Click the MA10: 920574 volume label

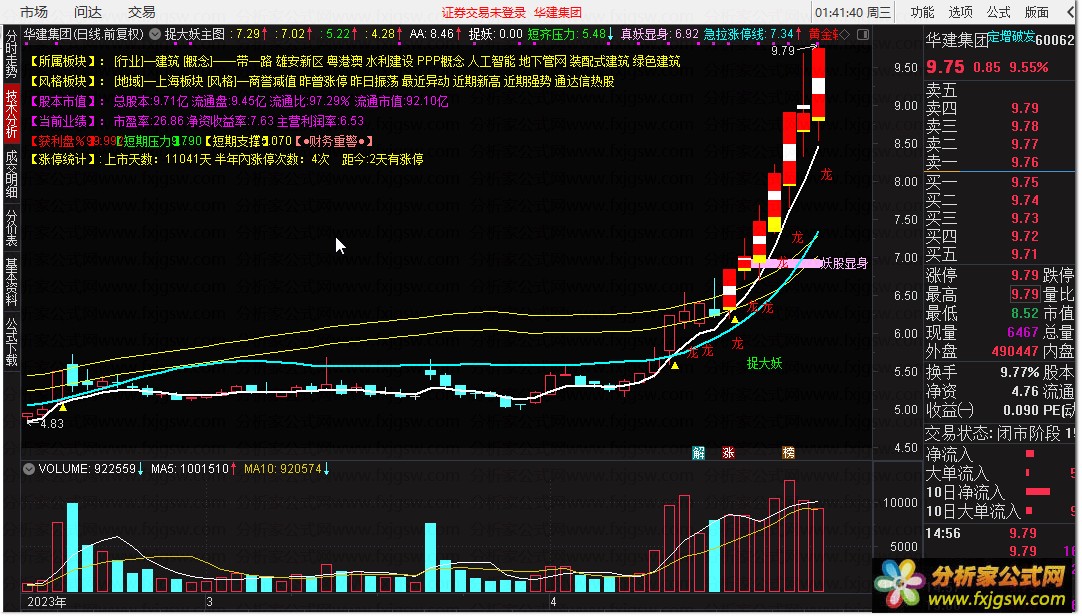pyautogui.click(x=286, y=469)
